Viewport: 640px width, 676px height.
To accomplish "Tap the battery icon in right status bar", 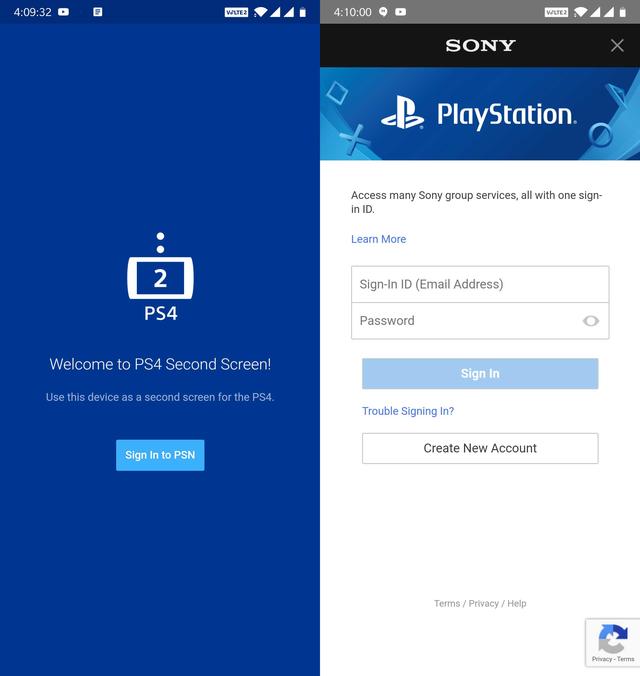I will (623, 12).
